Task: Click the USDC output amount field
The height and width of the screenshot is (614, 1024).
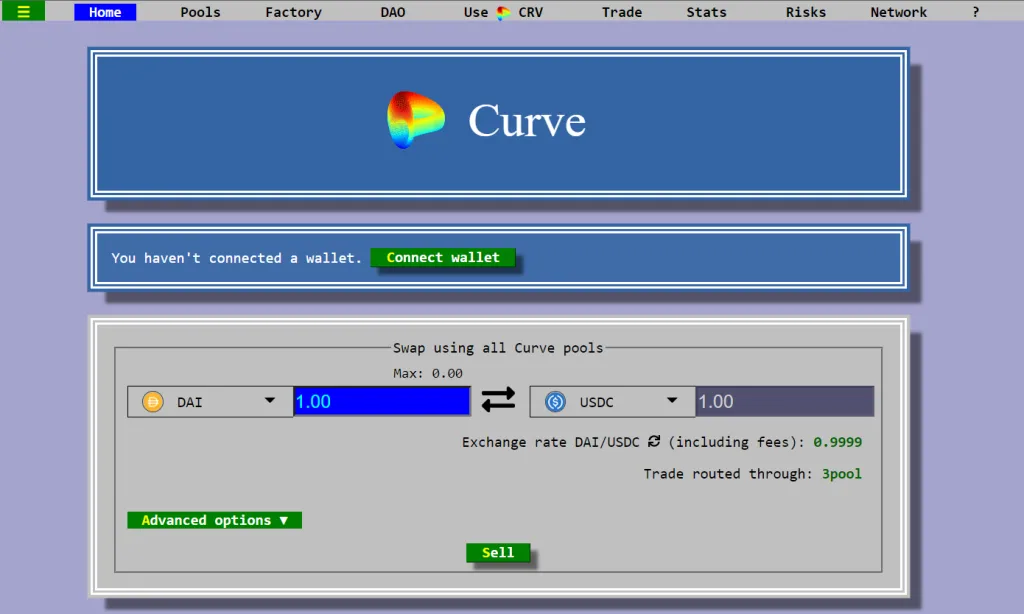Action: 784,401
